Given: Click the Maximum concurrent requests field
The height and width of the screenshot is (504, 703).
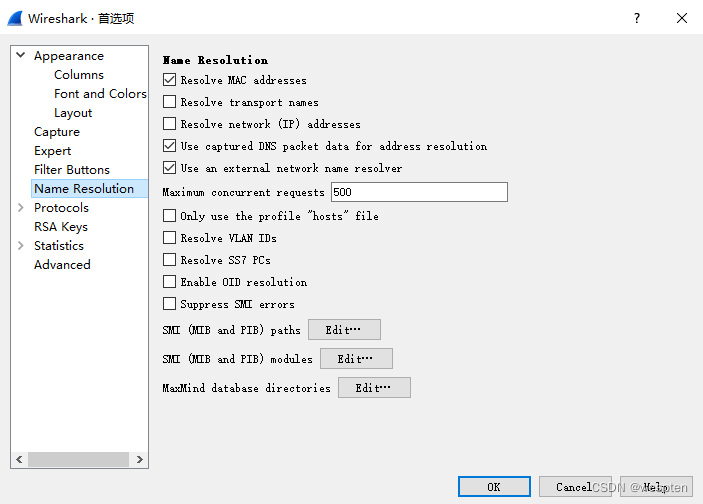Looking at the screenshot, I should tap(419, 192).
